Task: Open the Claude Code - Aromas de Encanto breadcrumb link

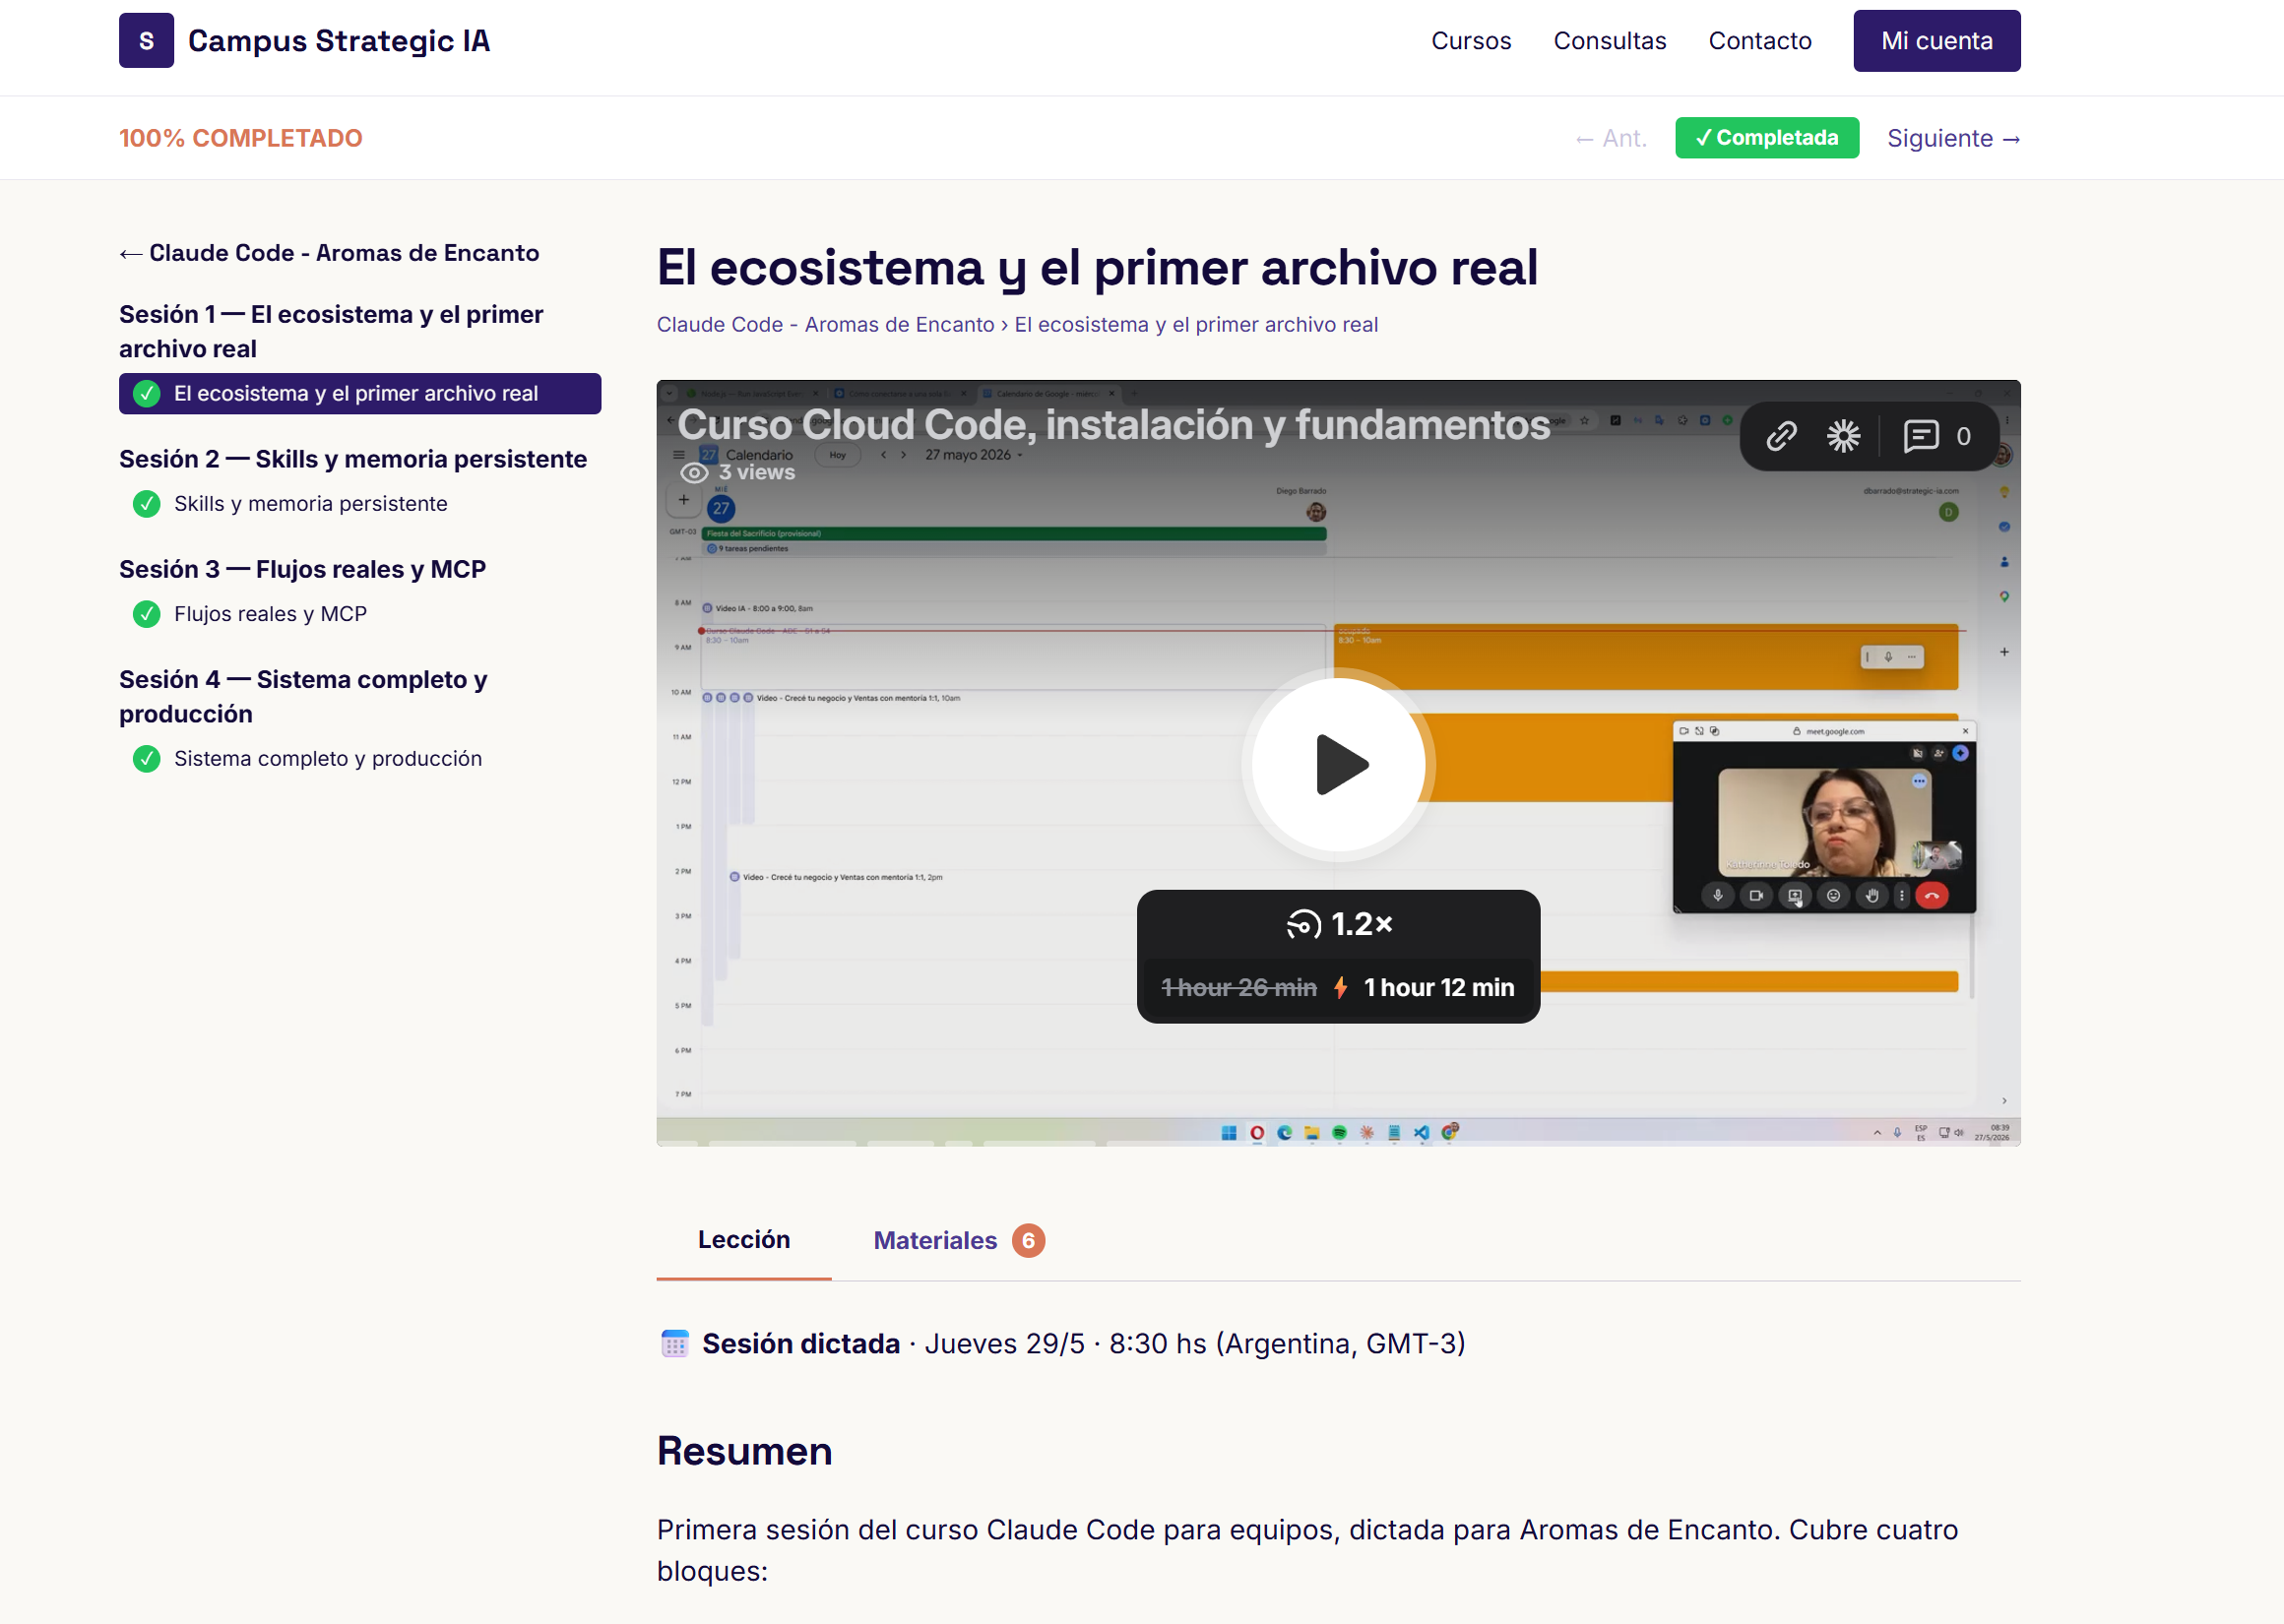Action: click(x=825, y=325)
